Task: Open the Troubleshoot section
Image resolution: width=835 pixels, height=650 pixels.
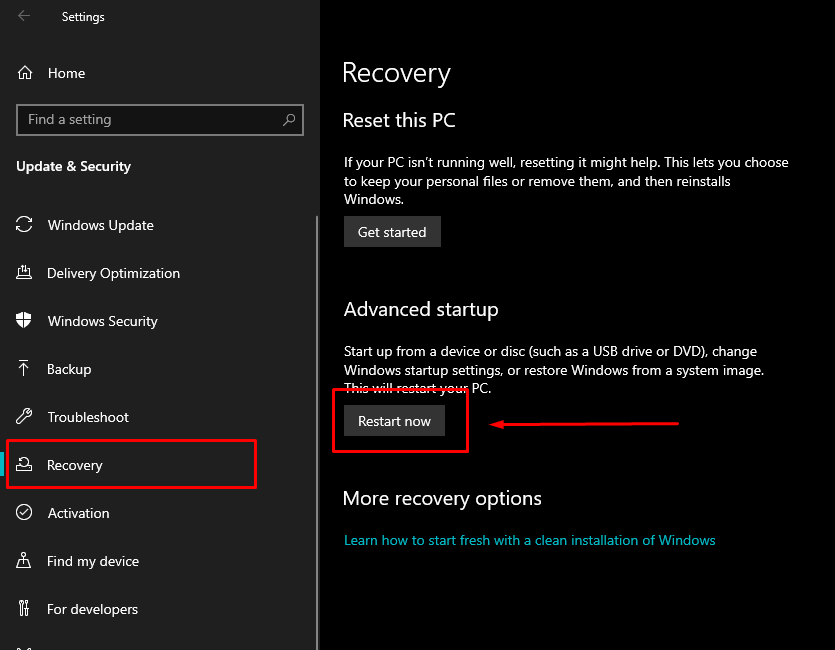Action: click(88, 417)
